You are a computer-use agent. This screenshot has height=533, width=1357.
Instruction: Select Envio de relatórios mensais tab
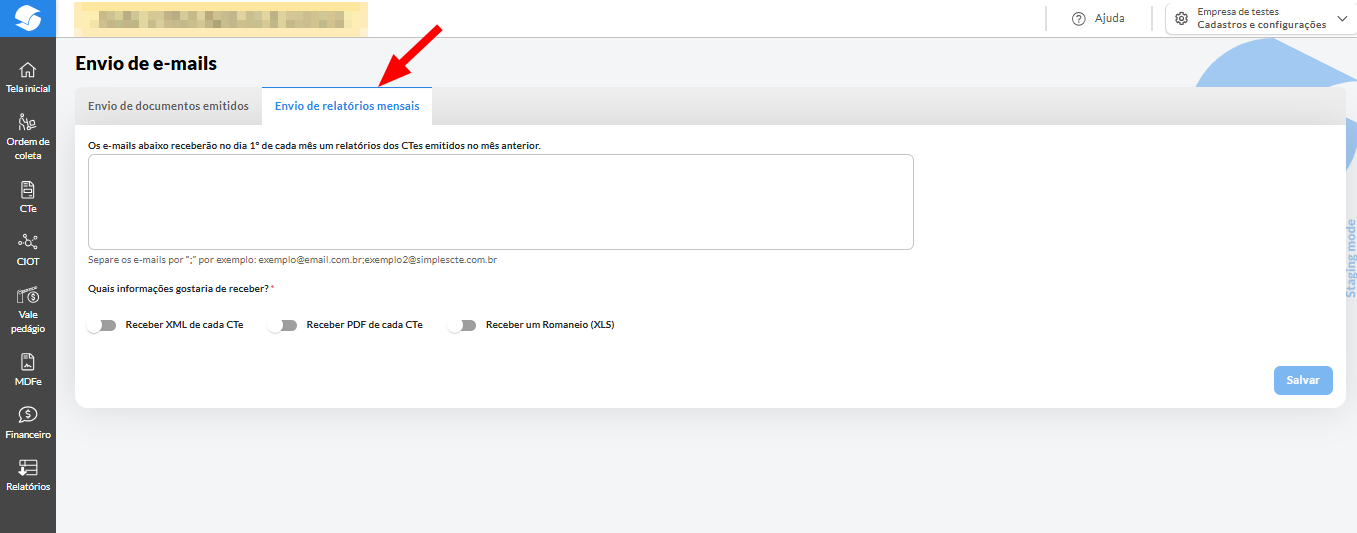(347, 106)
